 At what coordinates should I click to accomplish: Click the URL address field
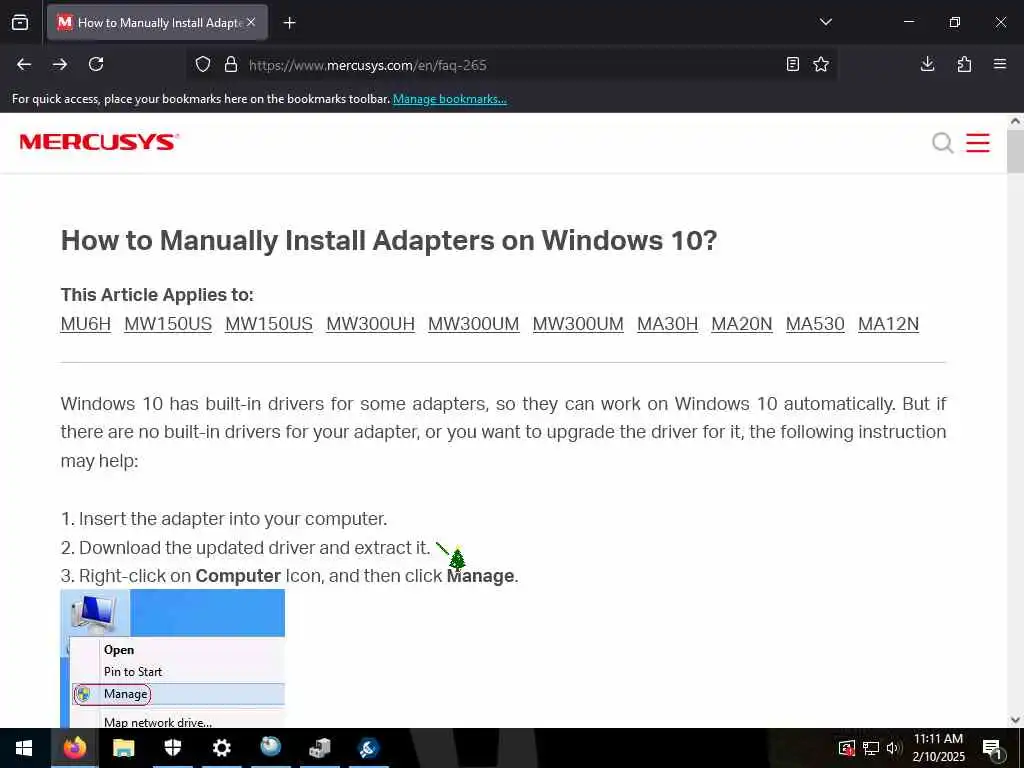(x=509, y=65)
